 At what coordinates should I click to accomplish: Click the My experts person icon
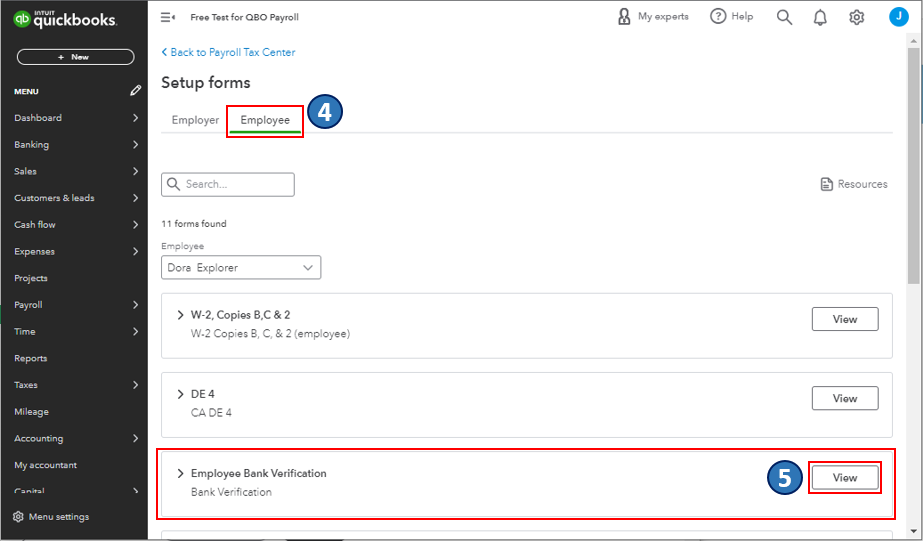pos(624,17)
